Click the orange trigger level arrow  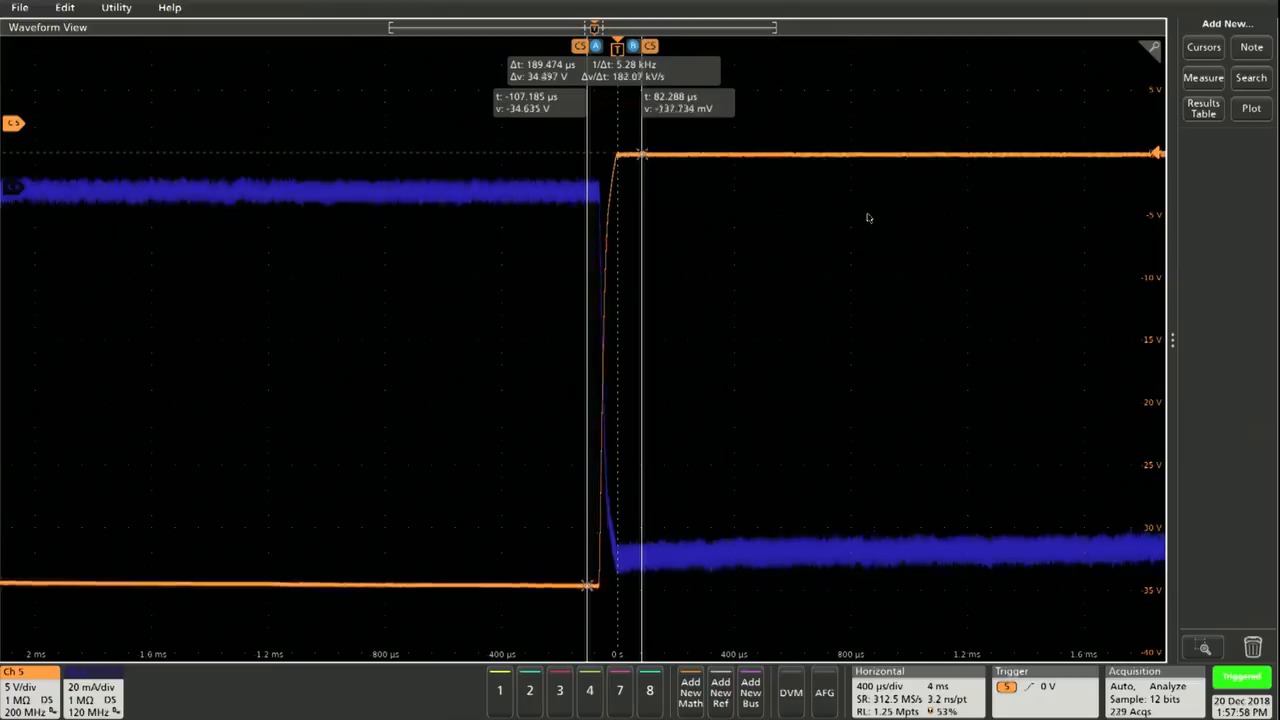(x=1156, y=153)
